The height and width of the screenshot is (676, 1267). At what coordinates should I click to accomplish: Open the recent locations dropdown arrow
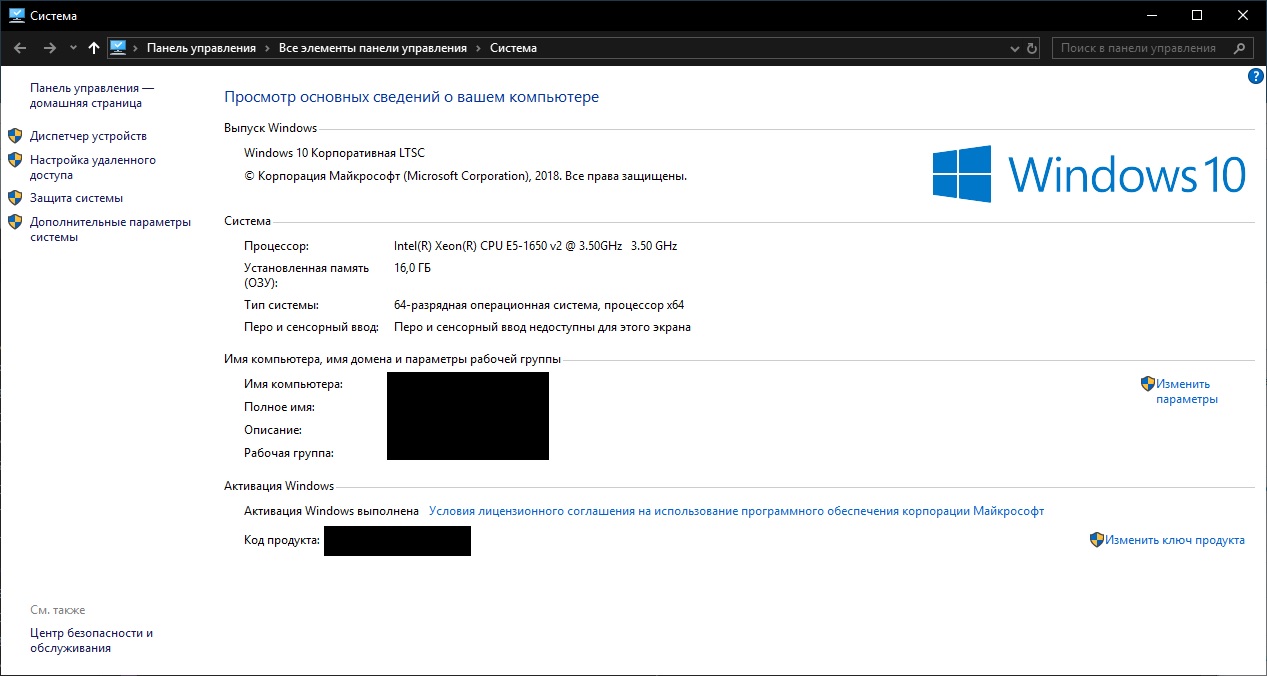(73, 48)
